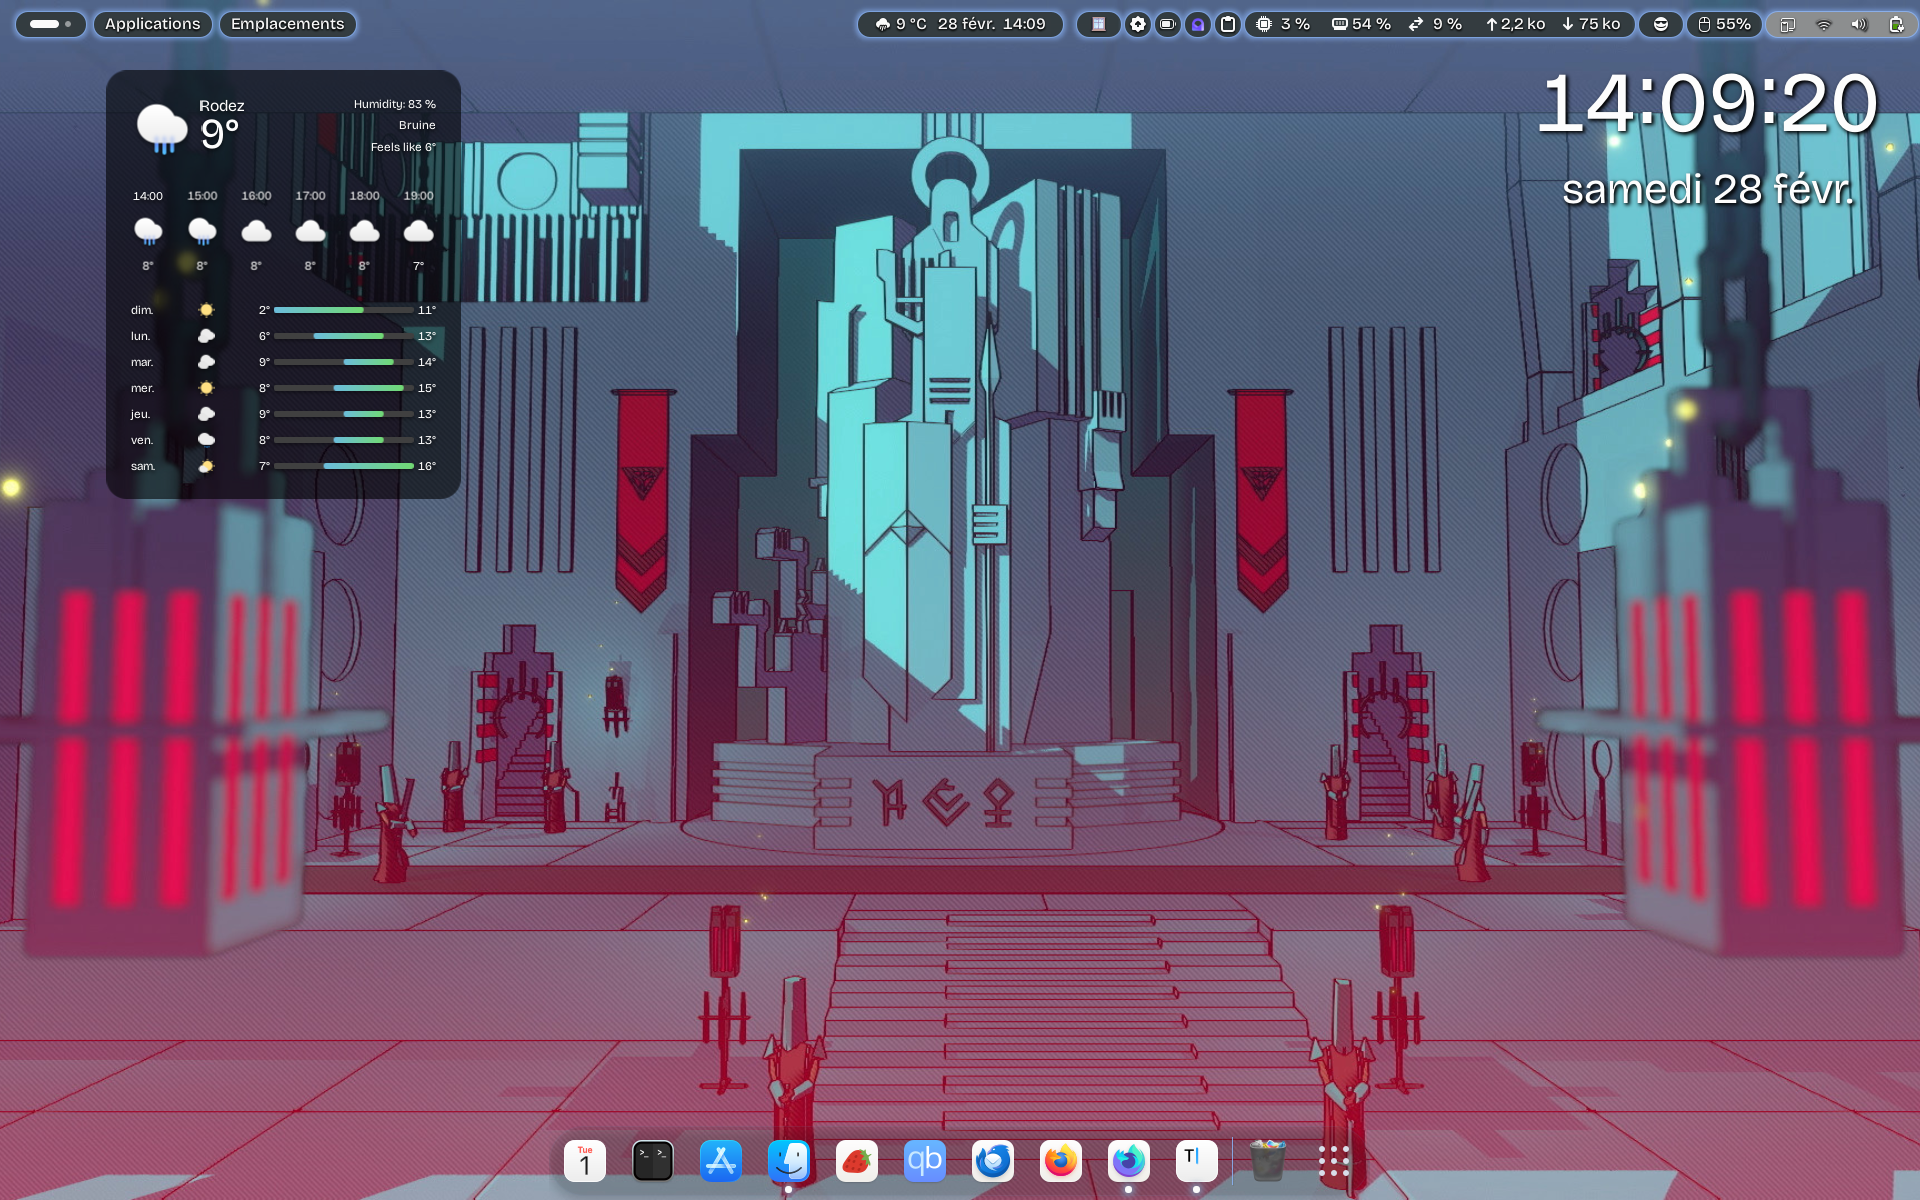Click the settings gear indicator in top bar
The height and width of the screenshot is (1200, 1920).
tap(1137, 24)
